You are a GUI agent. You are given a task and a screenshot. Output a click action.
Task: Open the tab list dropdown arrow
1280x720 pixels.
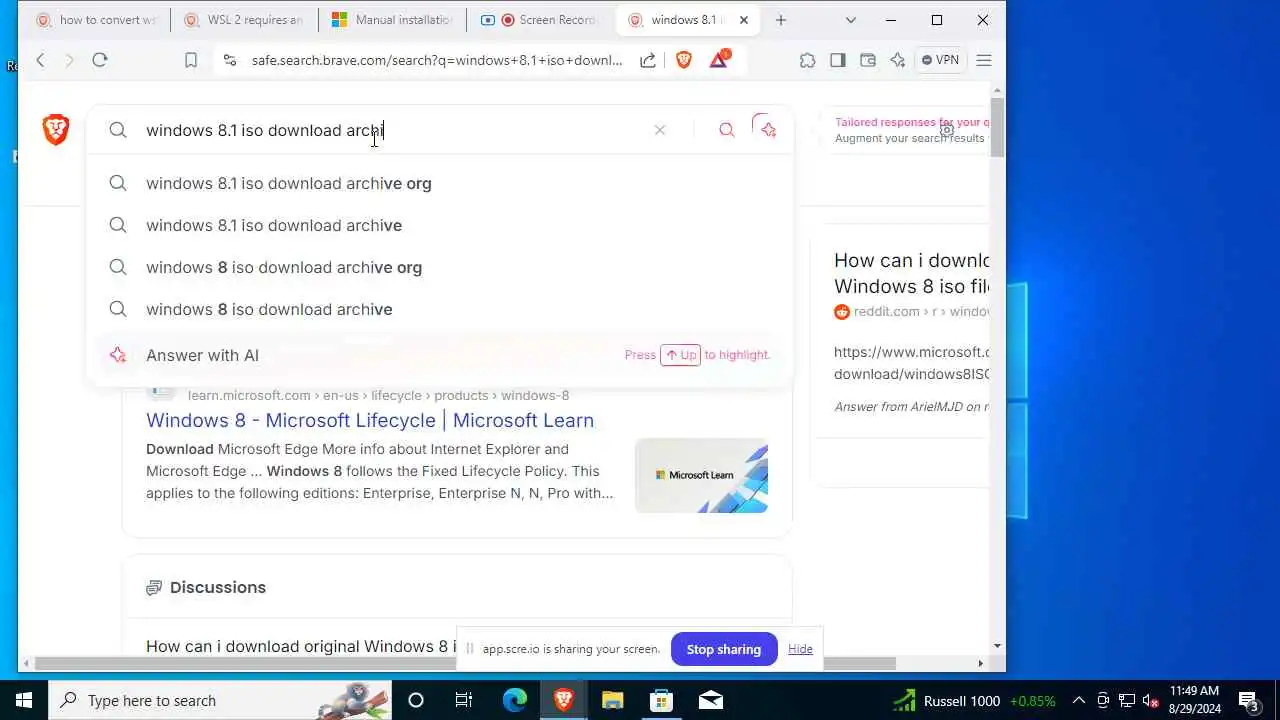(x=851, y=20)
